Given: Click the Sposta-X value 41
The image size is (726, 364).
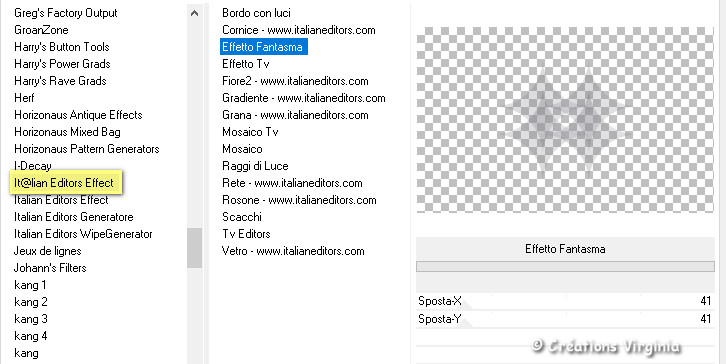Looking at the screenshot, I should pyautogui.click(x=705, y=301).
